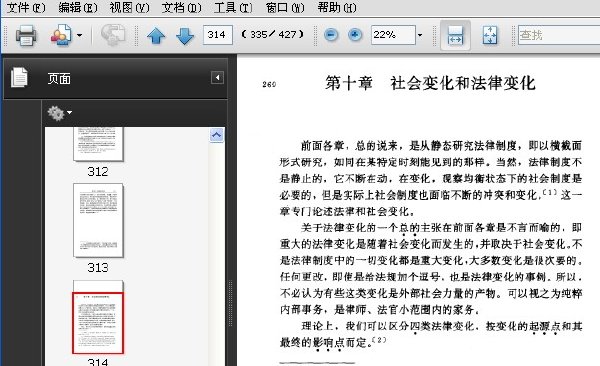Toggle fit width scrolling mode icon

pos(455,35)
